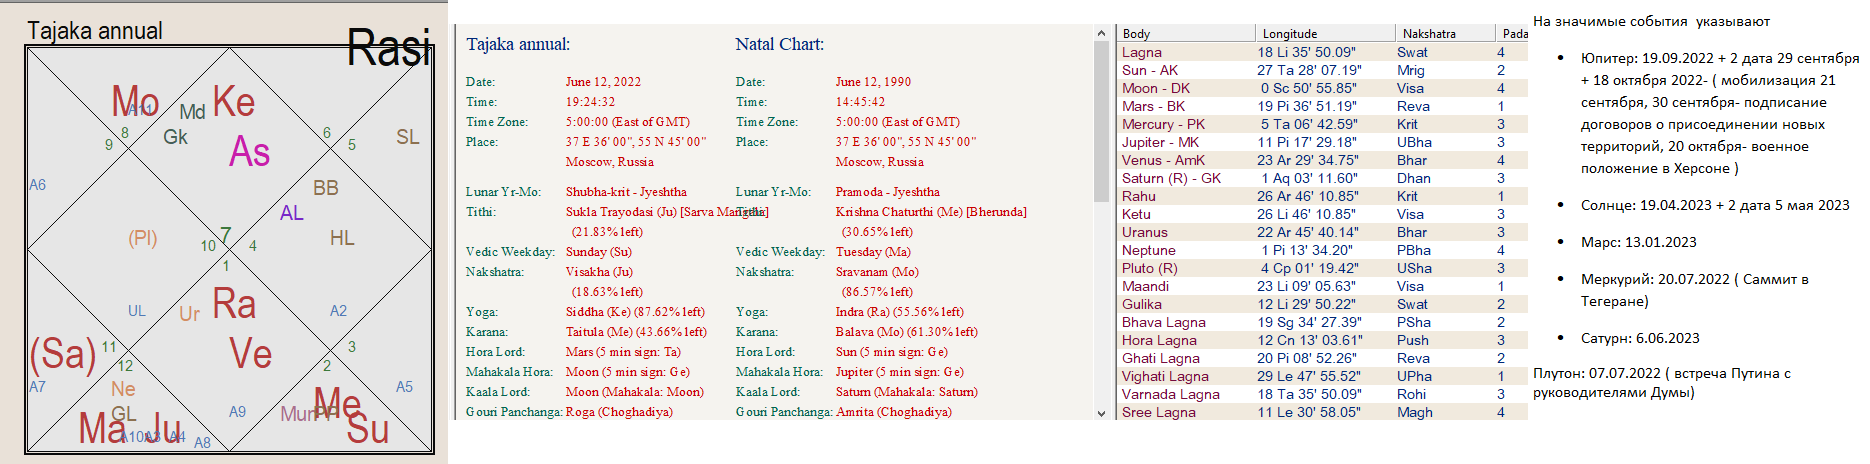Select the Jupiter - MK row

(1322, 142)
